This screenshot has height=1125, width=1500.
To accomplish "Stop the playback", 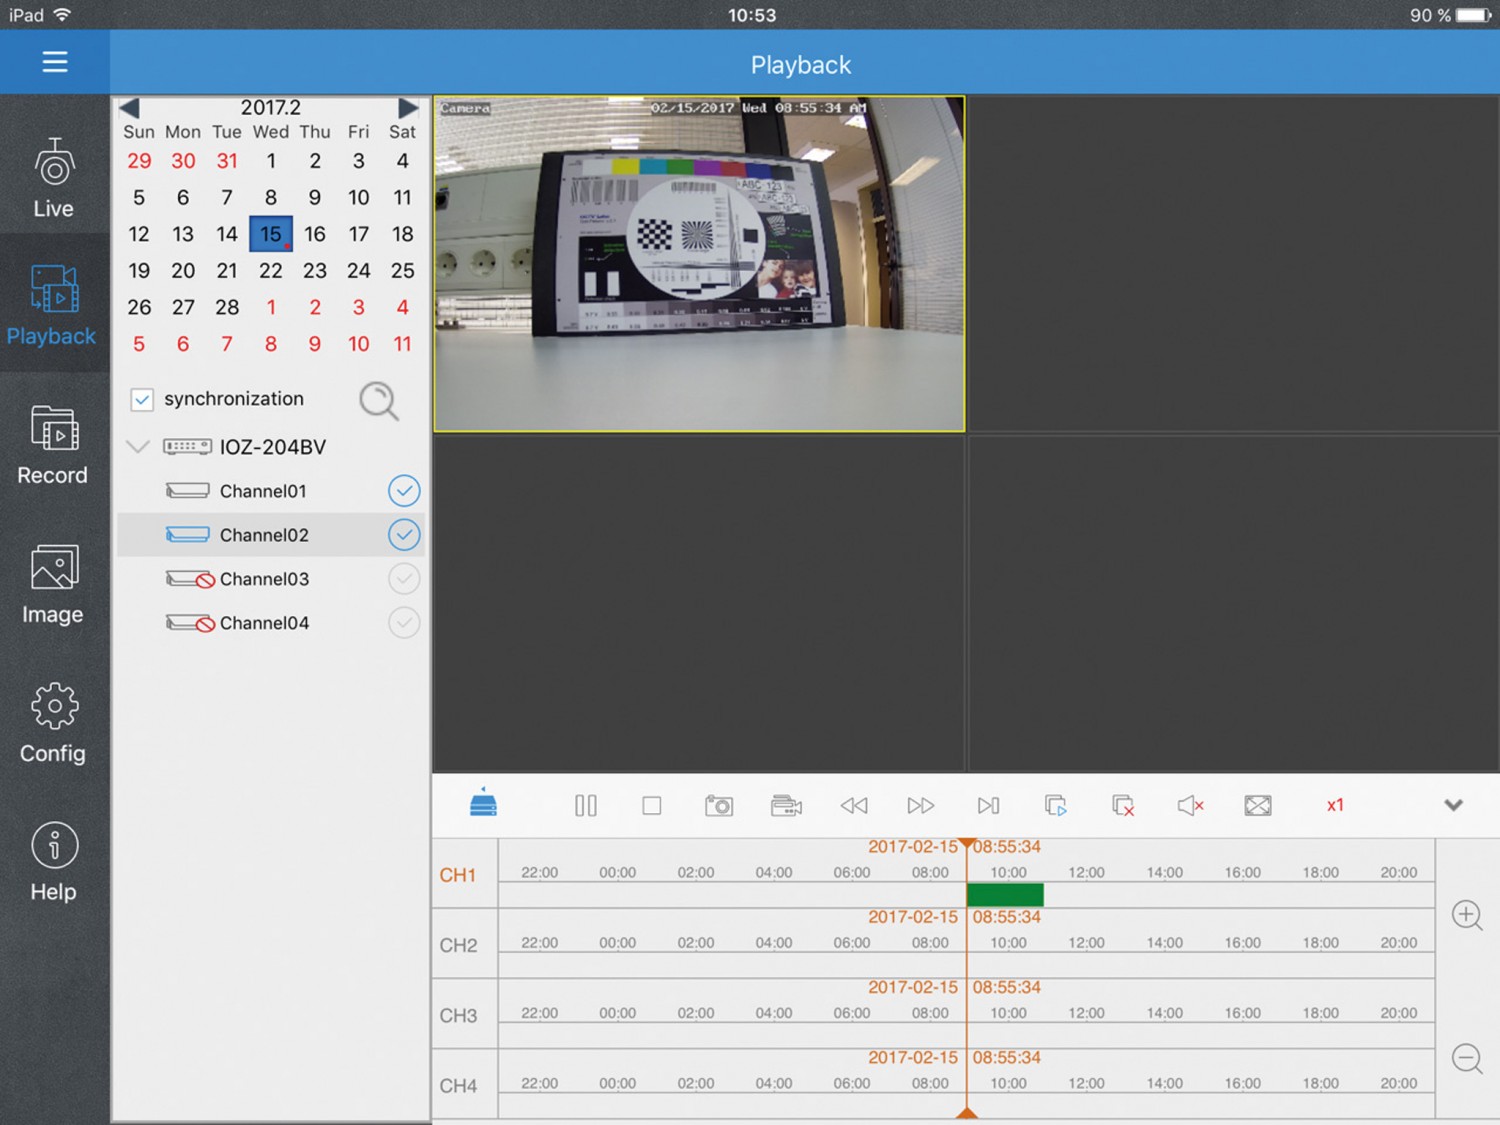I will click(x=652, y=805).
